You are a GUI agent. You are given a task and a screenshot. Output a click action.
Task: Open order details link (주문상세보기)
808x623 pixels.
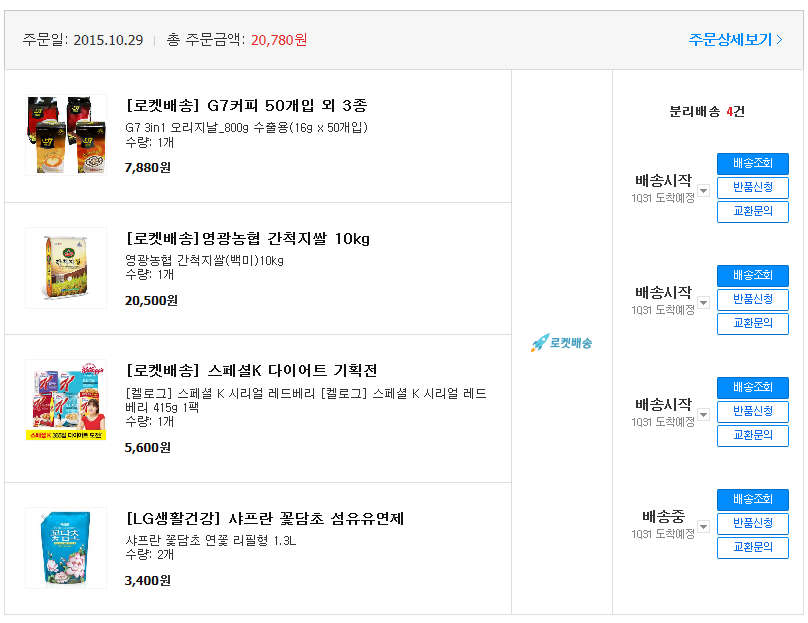[735, 40]
